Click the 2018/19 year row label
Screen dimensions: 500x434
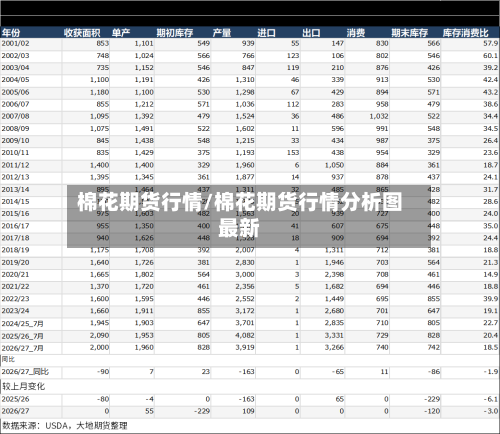pos(15,250)
